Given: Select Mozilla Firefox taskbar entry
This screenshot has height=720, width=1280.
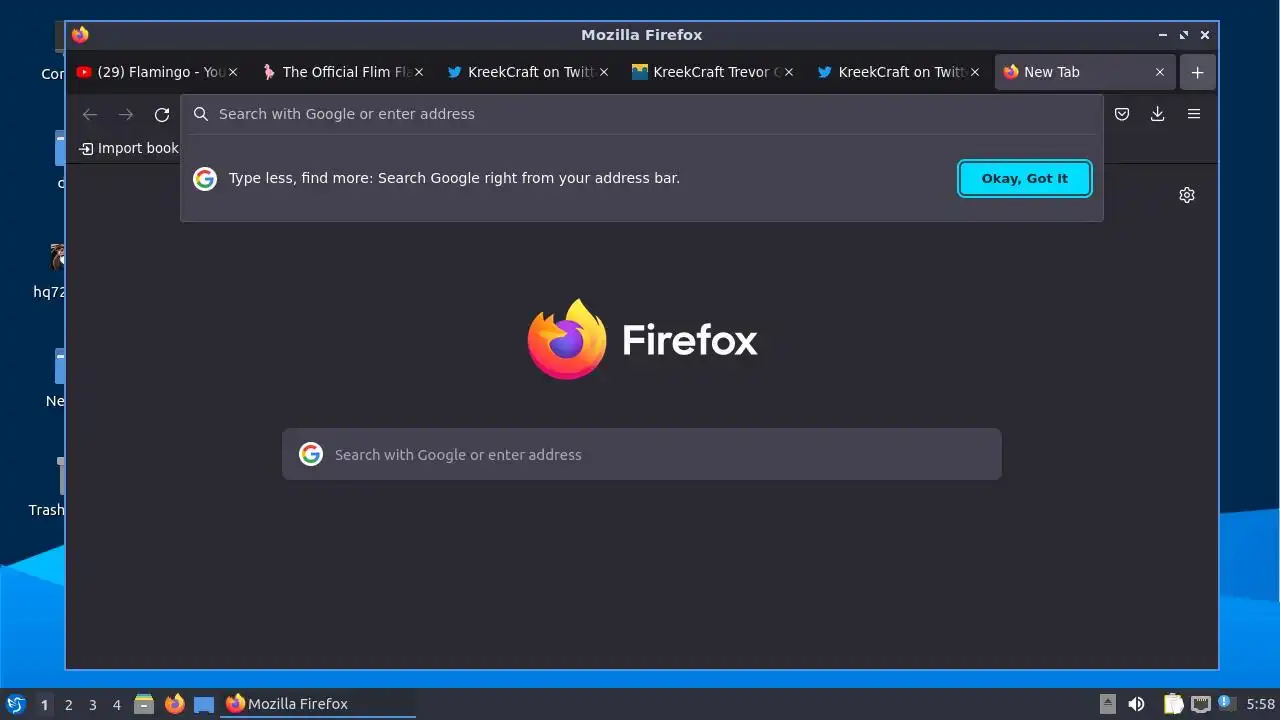Looking at the screenshot, I should pos(319,704).
